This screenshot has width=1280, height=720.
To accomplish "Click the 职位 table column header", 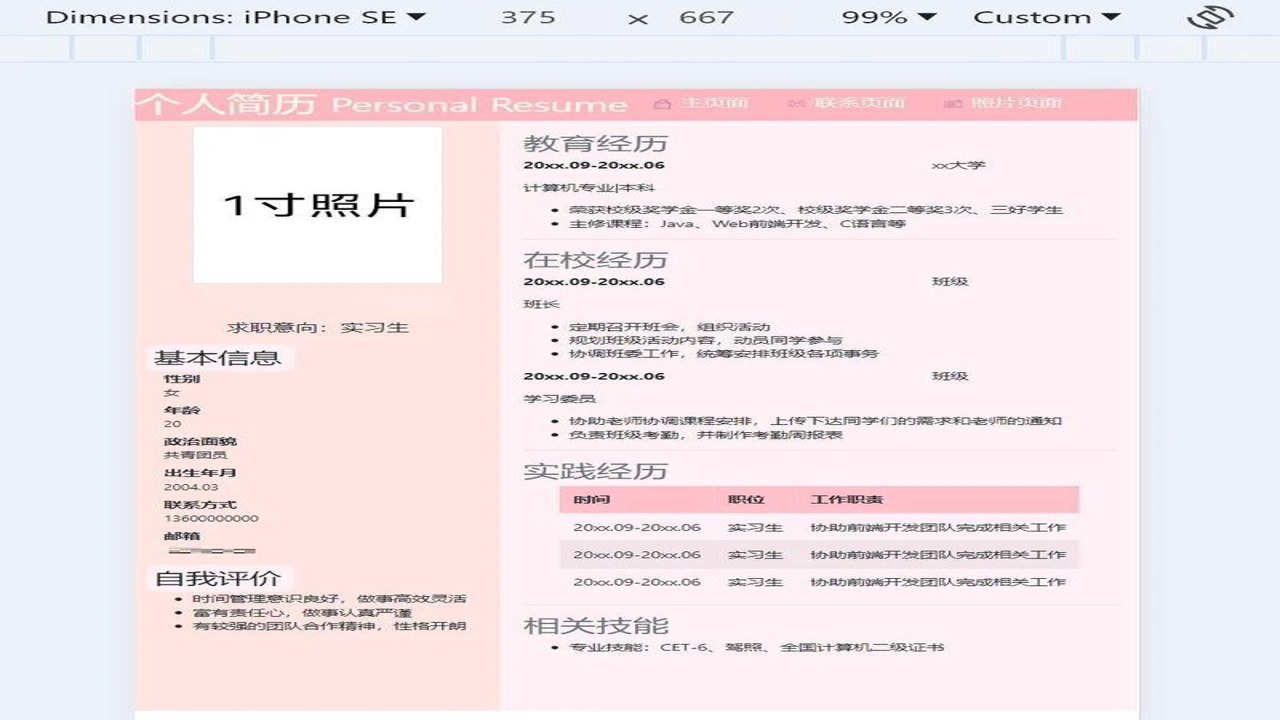I will pos(746,499).
